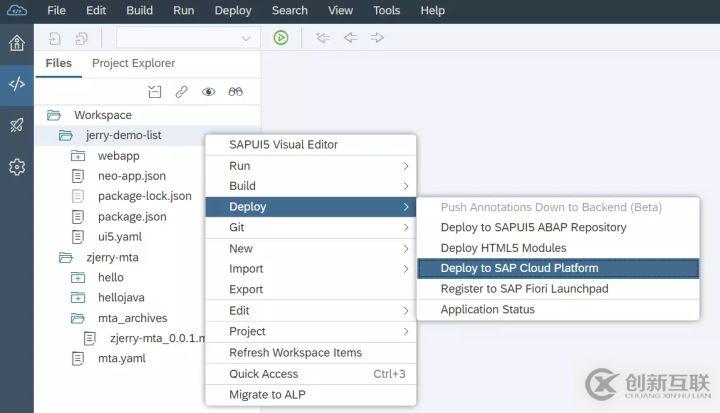Toggle show hidden files eye icon
Viewport: 720px width, 413px height.
[x=208, y=91]
